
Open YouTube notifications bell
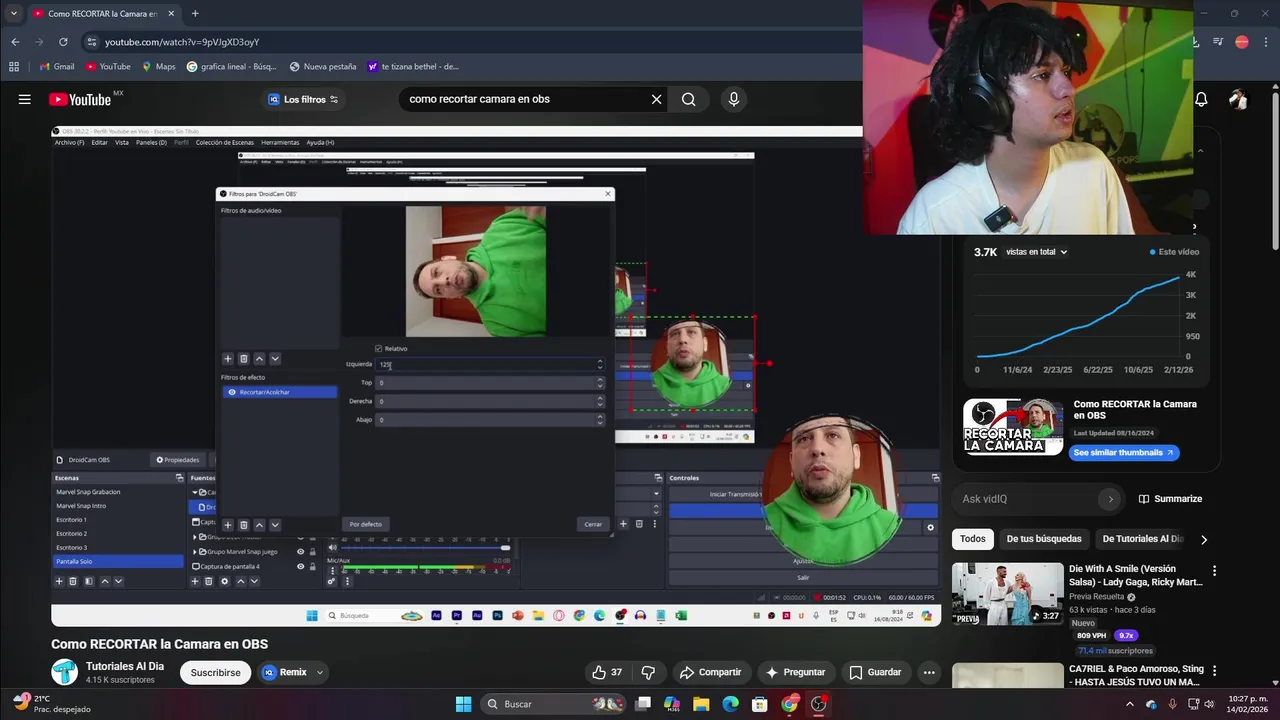(1201, 99)
